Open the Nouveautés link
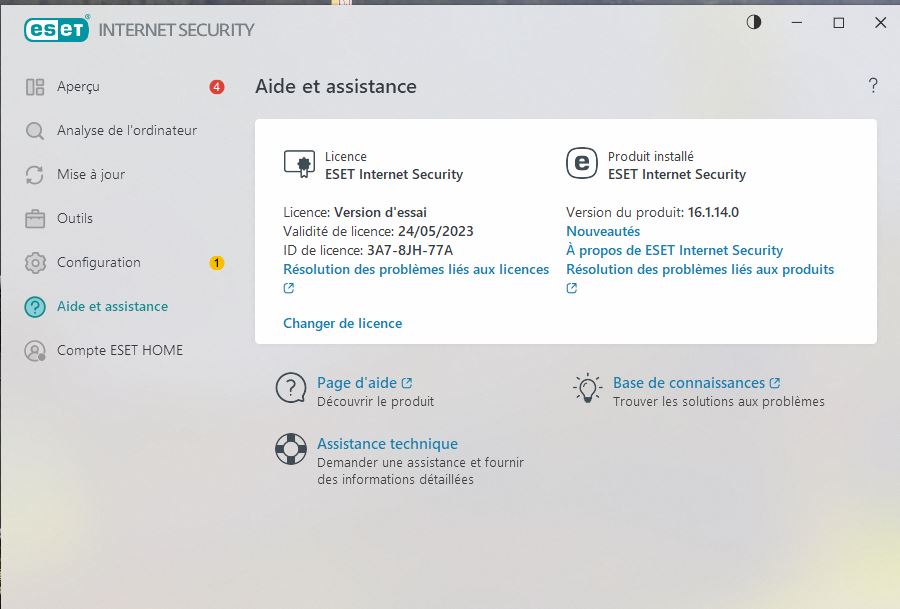The image size is (900, 609). point(603,231)
